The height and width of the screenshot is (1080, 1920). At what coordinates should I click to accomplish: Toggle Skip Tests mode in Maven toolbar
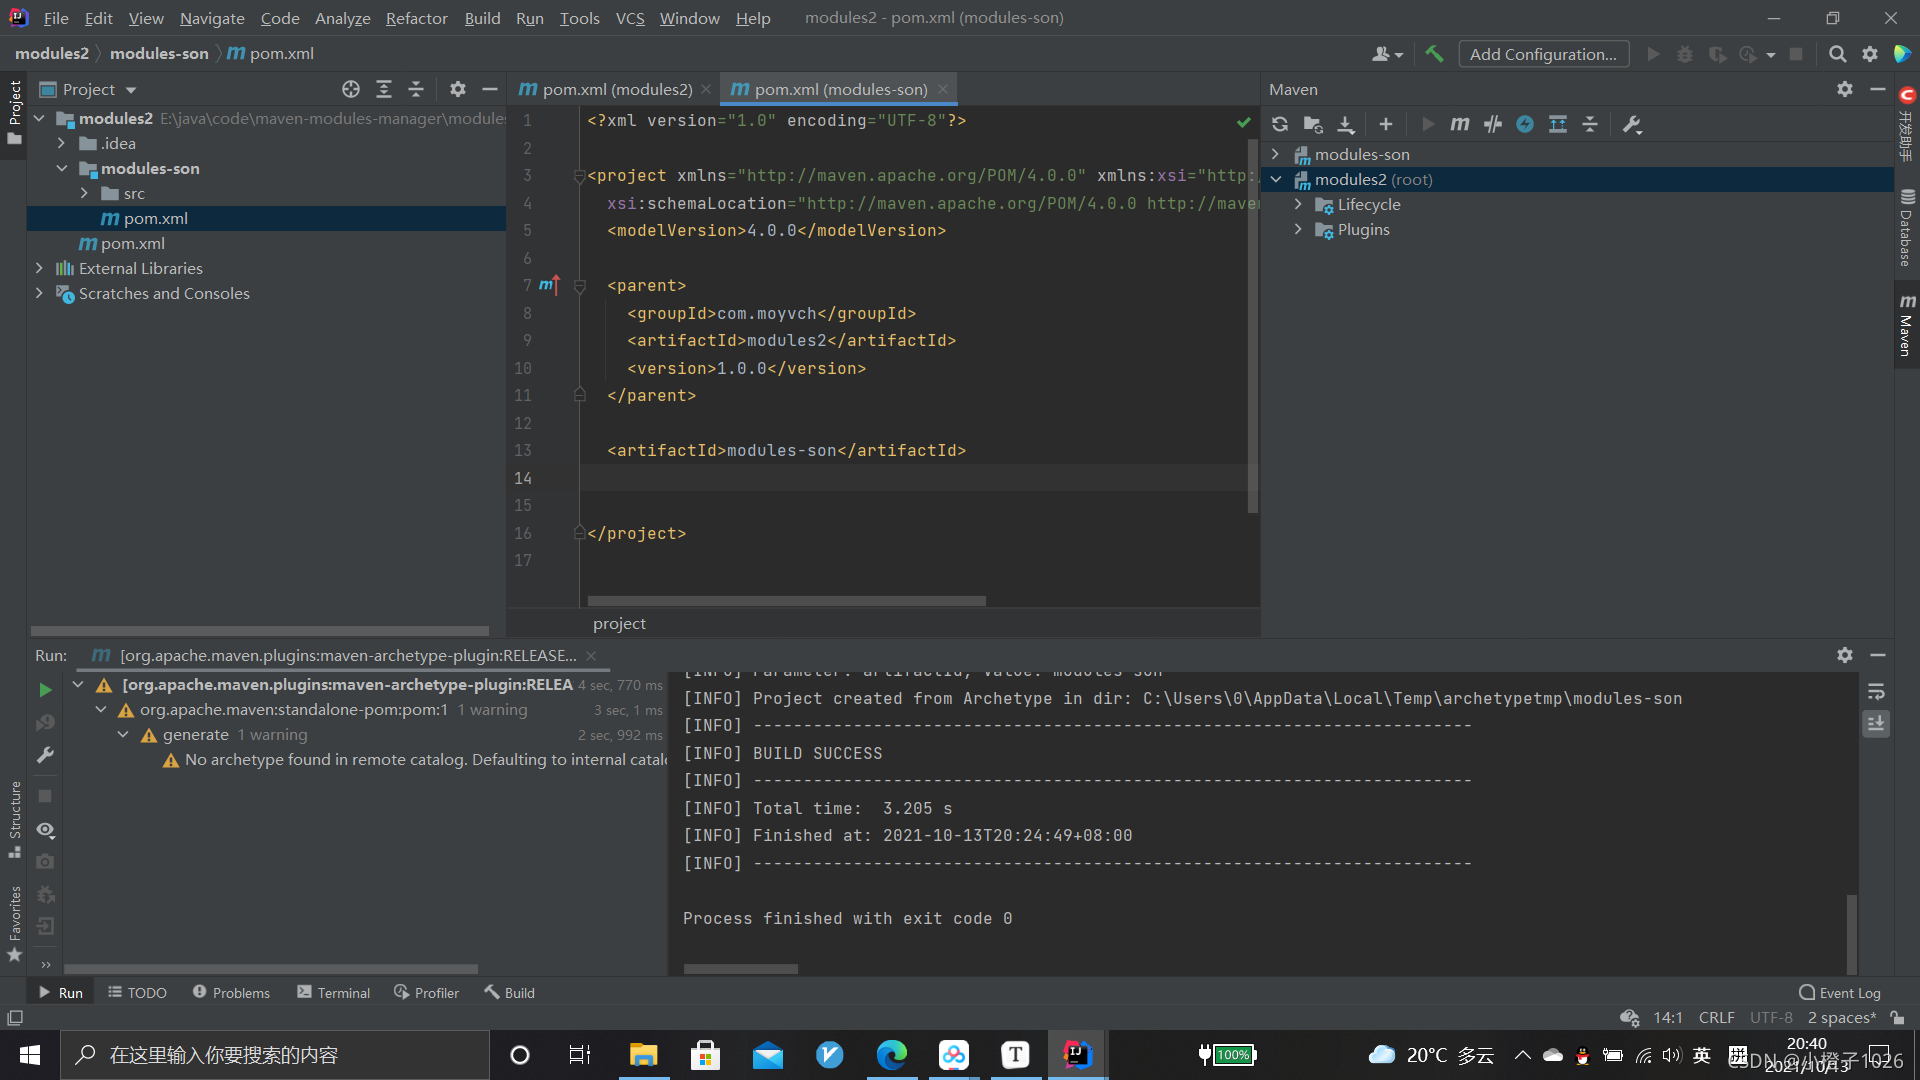(x=1525, y=124)
